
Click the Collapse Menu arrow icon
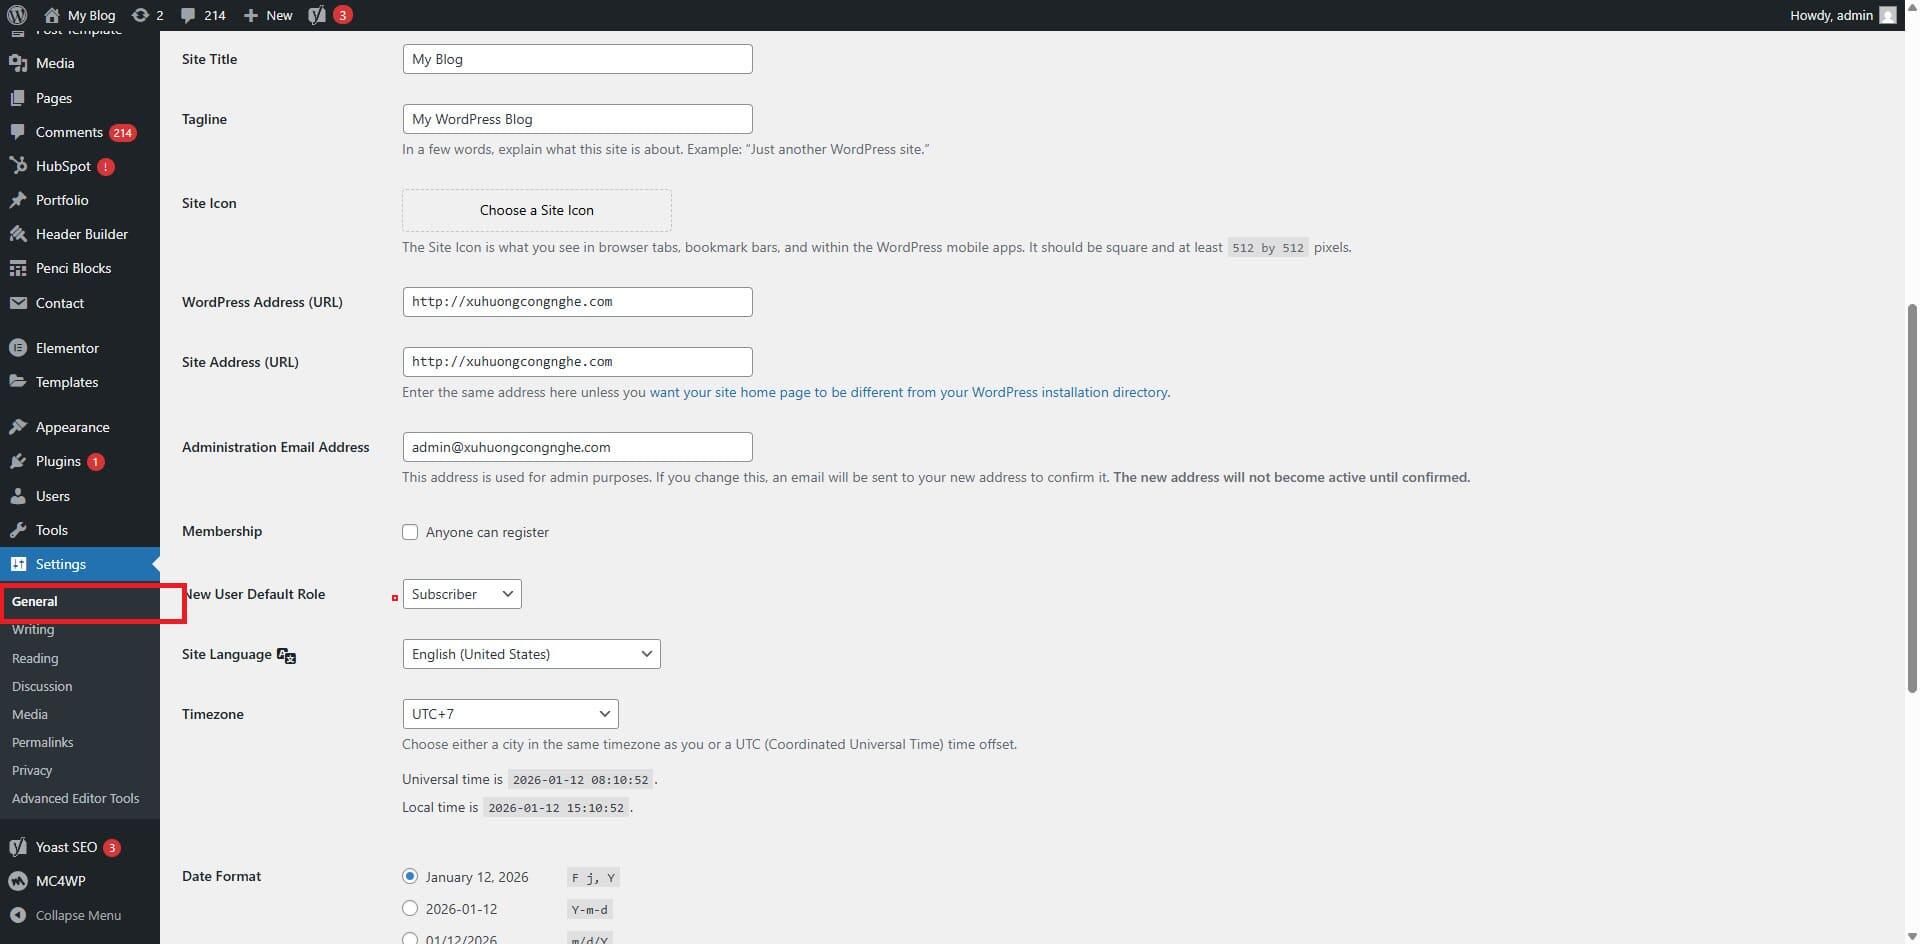click(18, 915)
